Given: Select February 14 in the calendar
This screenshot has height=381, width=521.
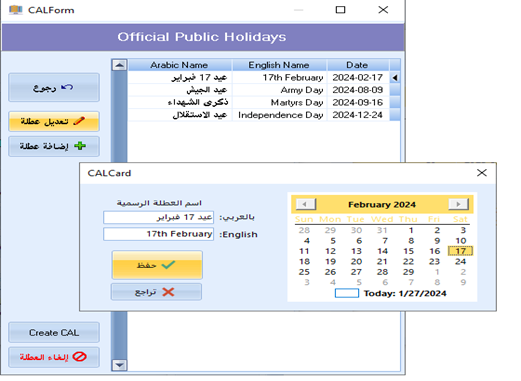Looking at the screenshot, I should 382,251.
